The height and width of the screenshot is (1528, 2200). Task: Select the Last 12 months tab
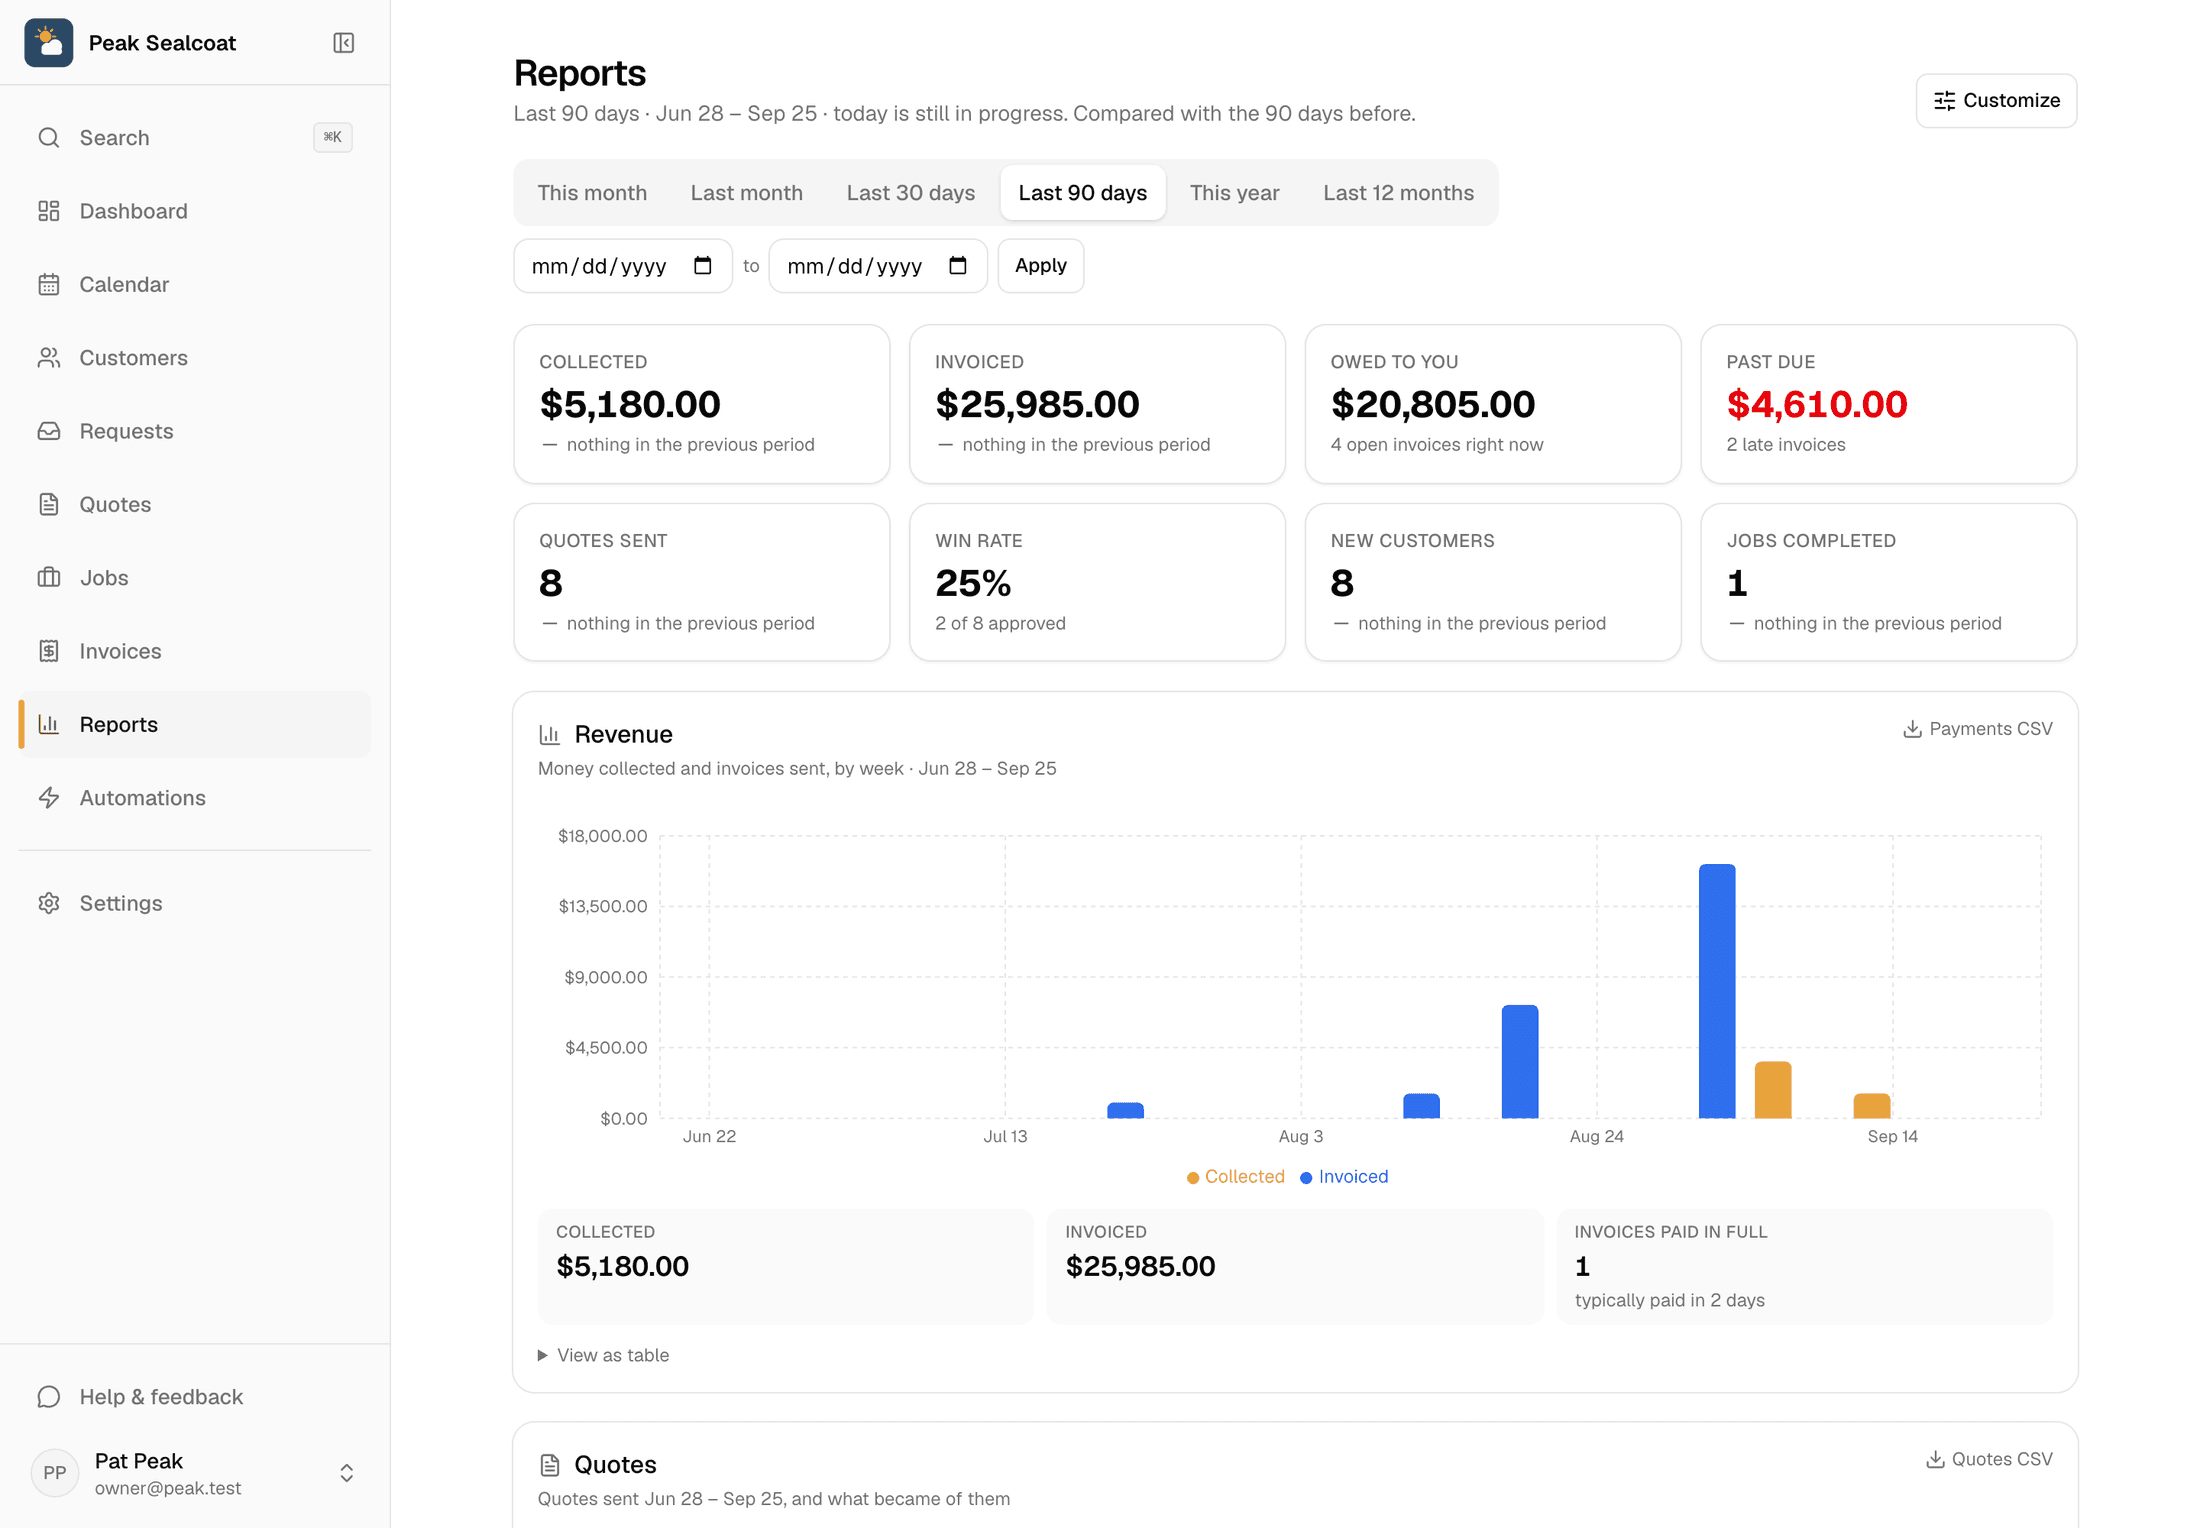point(1399,193)
